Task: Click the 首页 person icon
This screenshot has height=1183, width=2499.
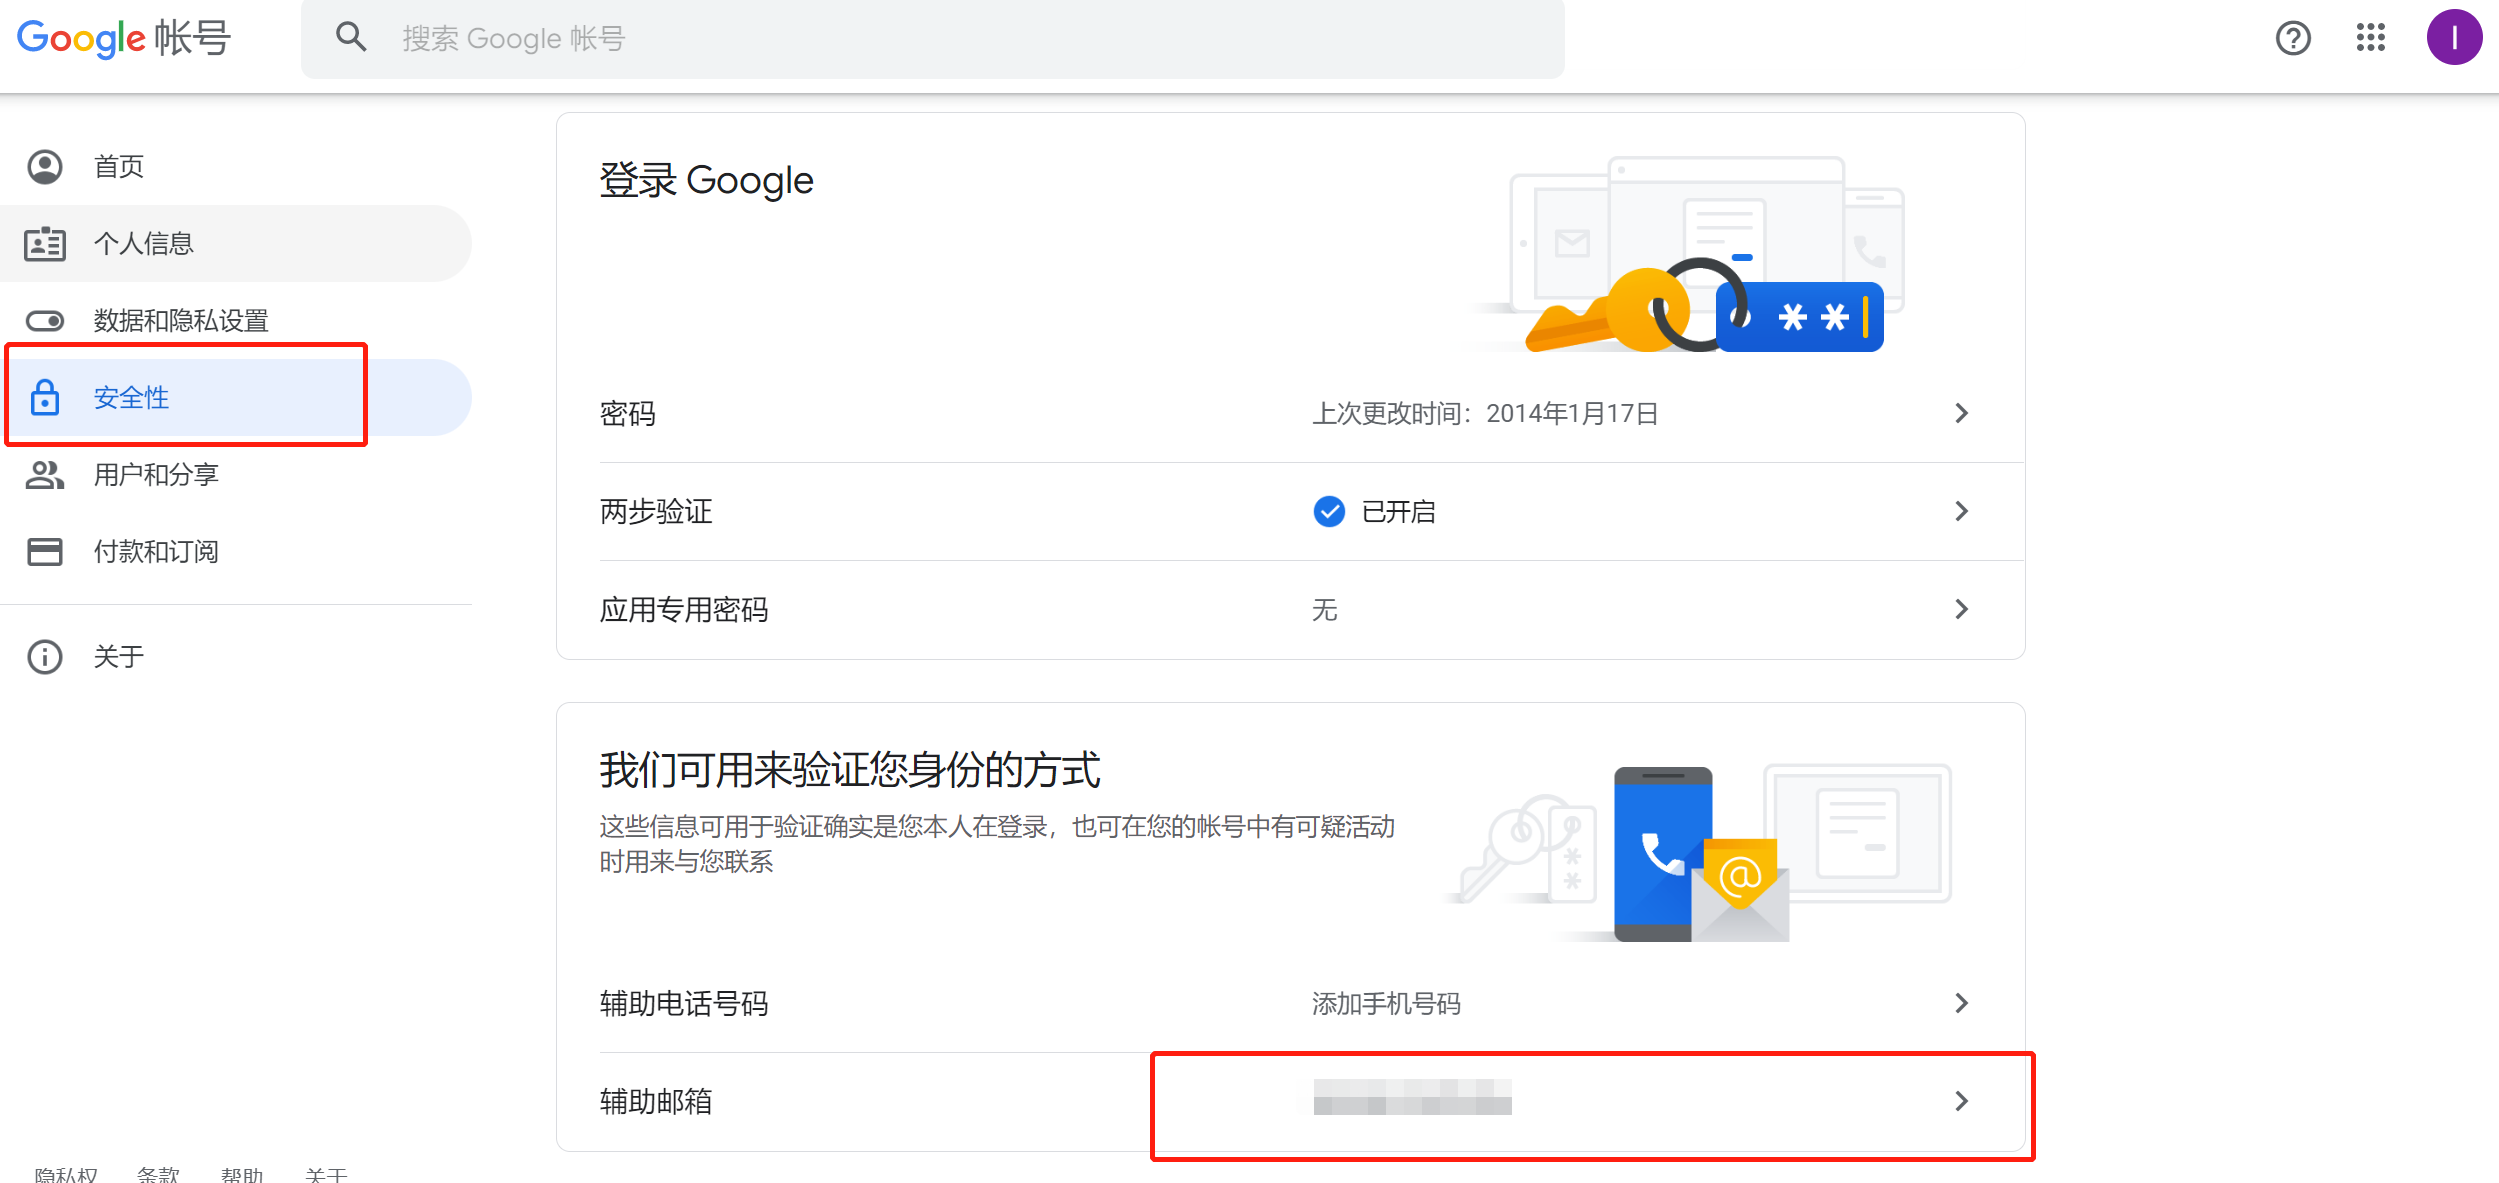Action: pyautogui.click(x=45, y=166)
